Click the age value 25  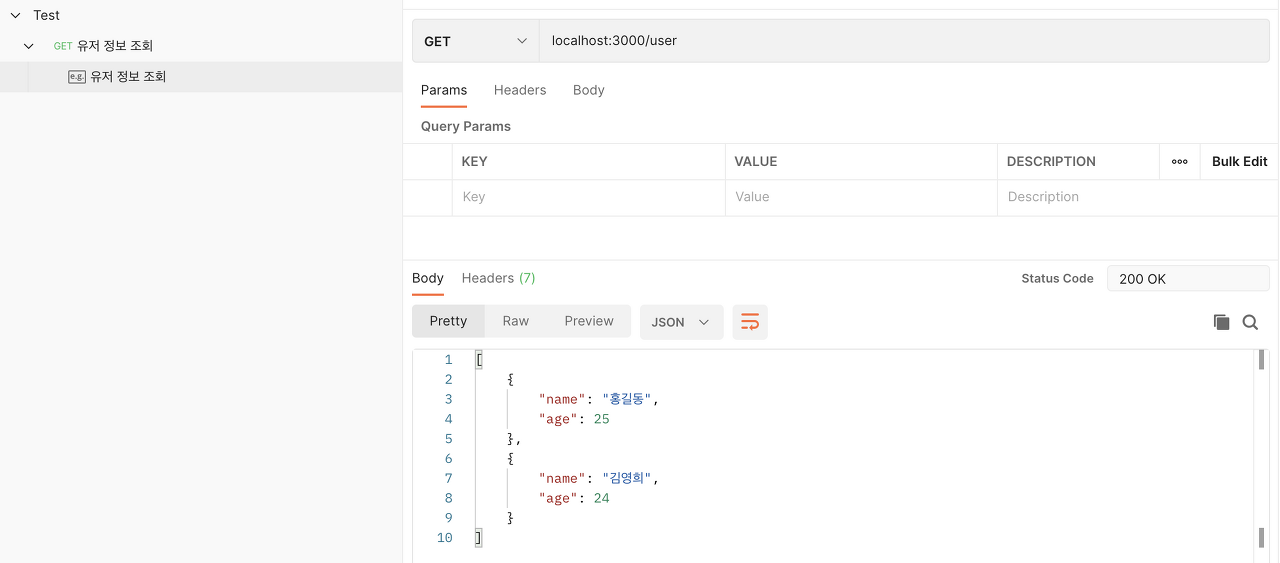tap(601, 419)
